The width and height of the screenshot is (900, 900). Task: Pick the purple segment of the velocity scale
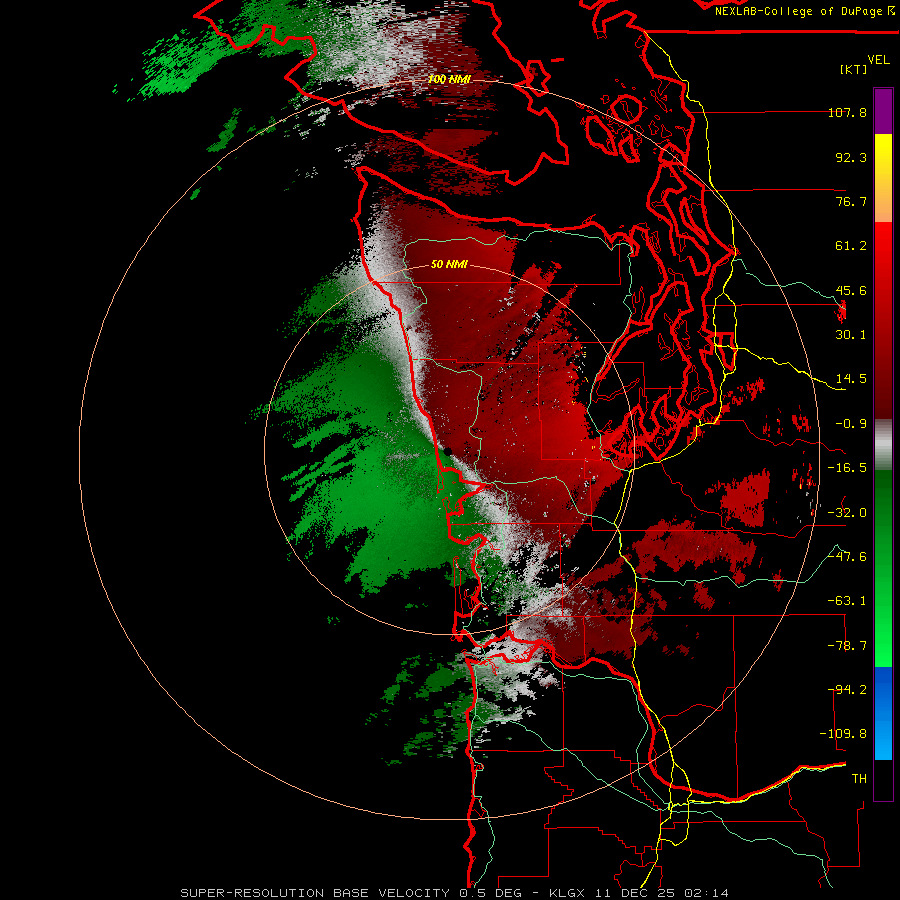click(x=883, y=111)
